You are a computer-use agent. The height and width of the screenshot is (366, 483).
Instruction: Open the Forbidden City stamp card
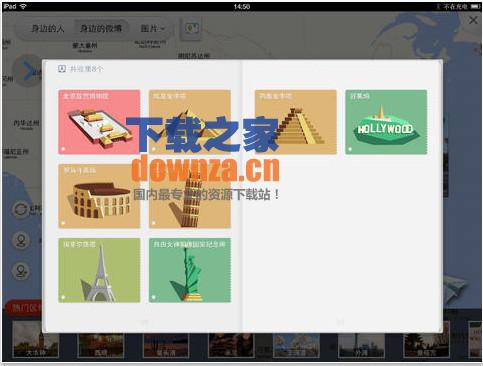pyautogui.click(x=99, y=122)
